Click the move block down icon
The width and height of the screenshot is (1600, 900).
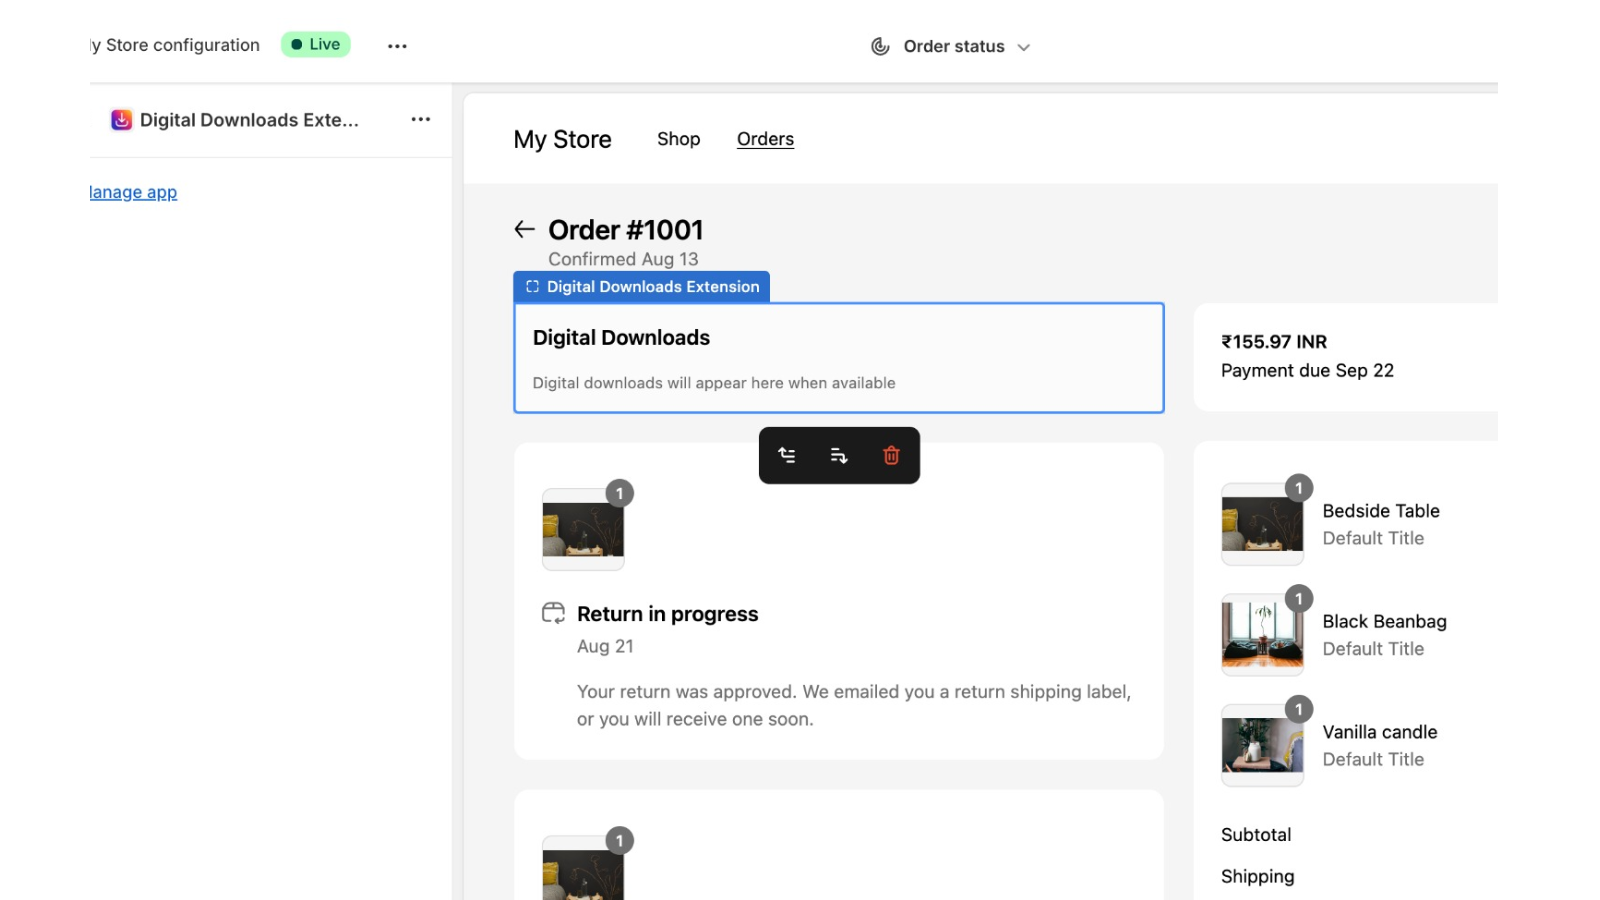839,456
